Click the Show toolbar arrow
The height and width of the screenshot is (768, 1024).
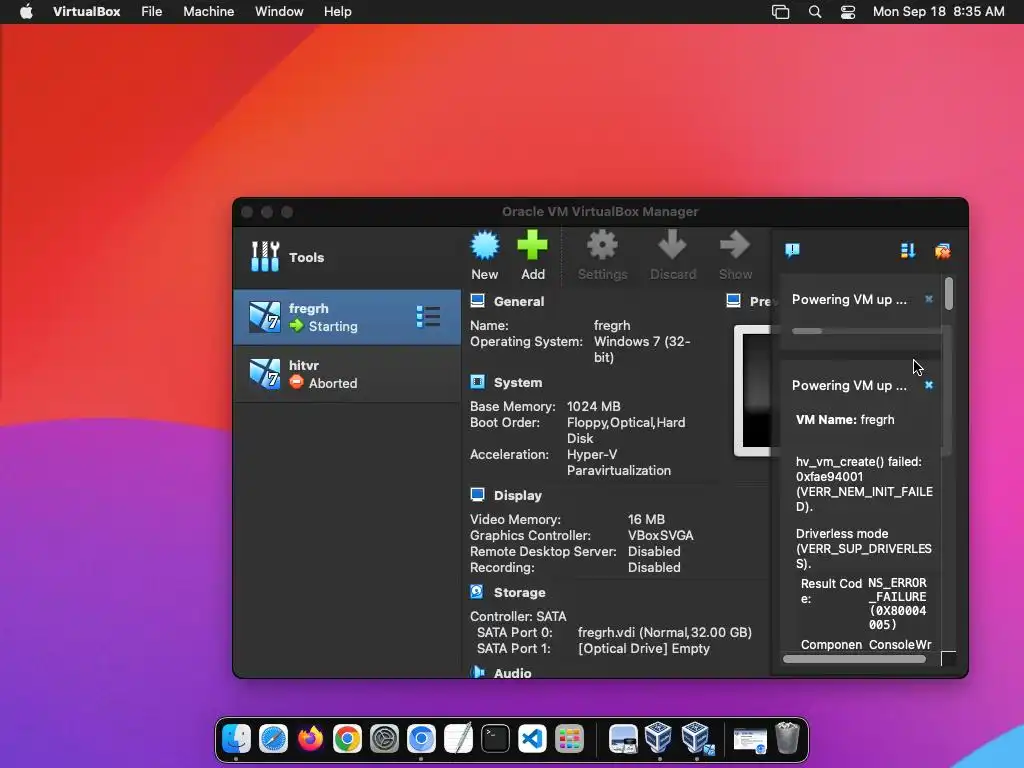pyautogui.click(x=735, y=246)
